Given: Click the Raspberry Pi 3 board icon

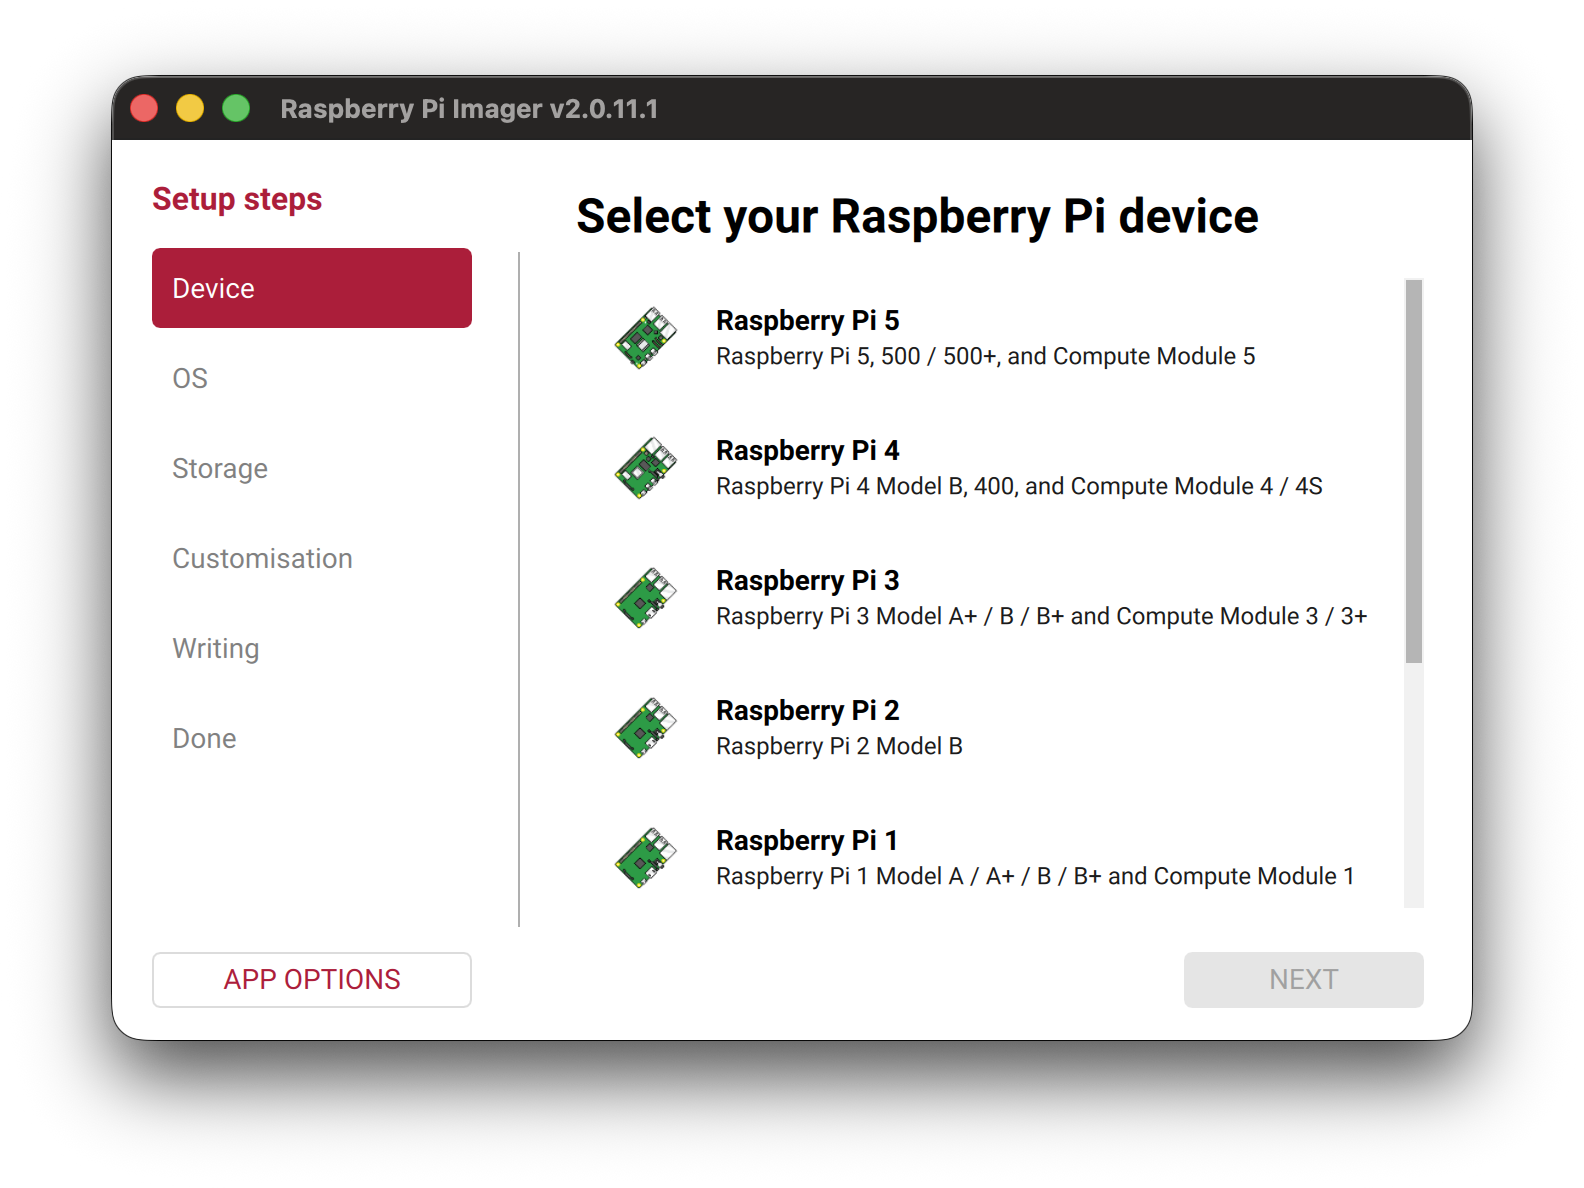Looking at the screenshot, I should (645, 598).
